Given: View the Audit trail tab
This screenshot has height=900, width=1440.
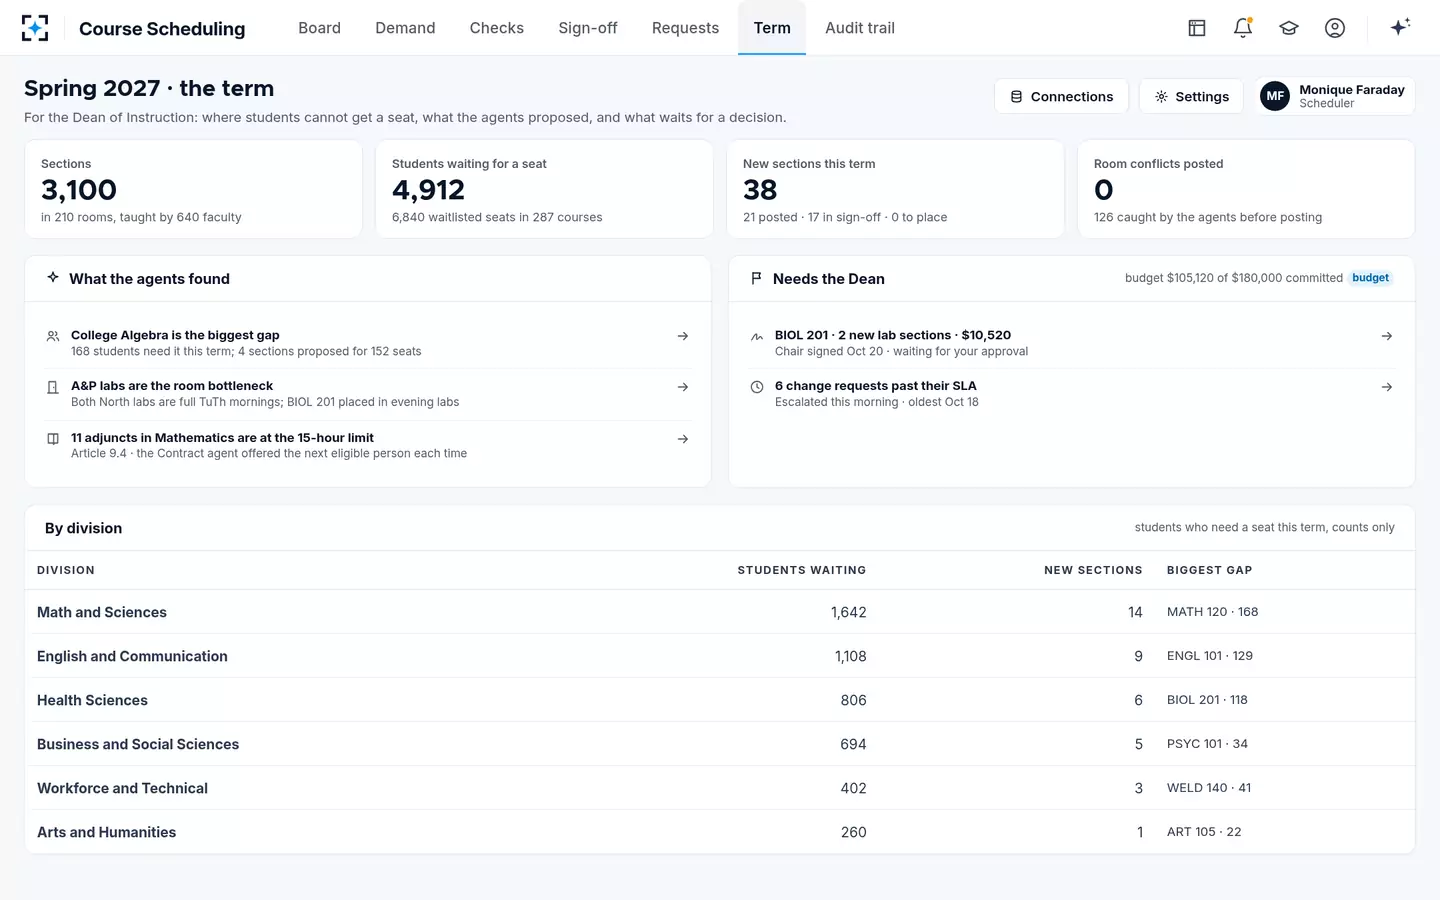Looking at the screenshot, I should [860, 28].
